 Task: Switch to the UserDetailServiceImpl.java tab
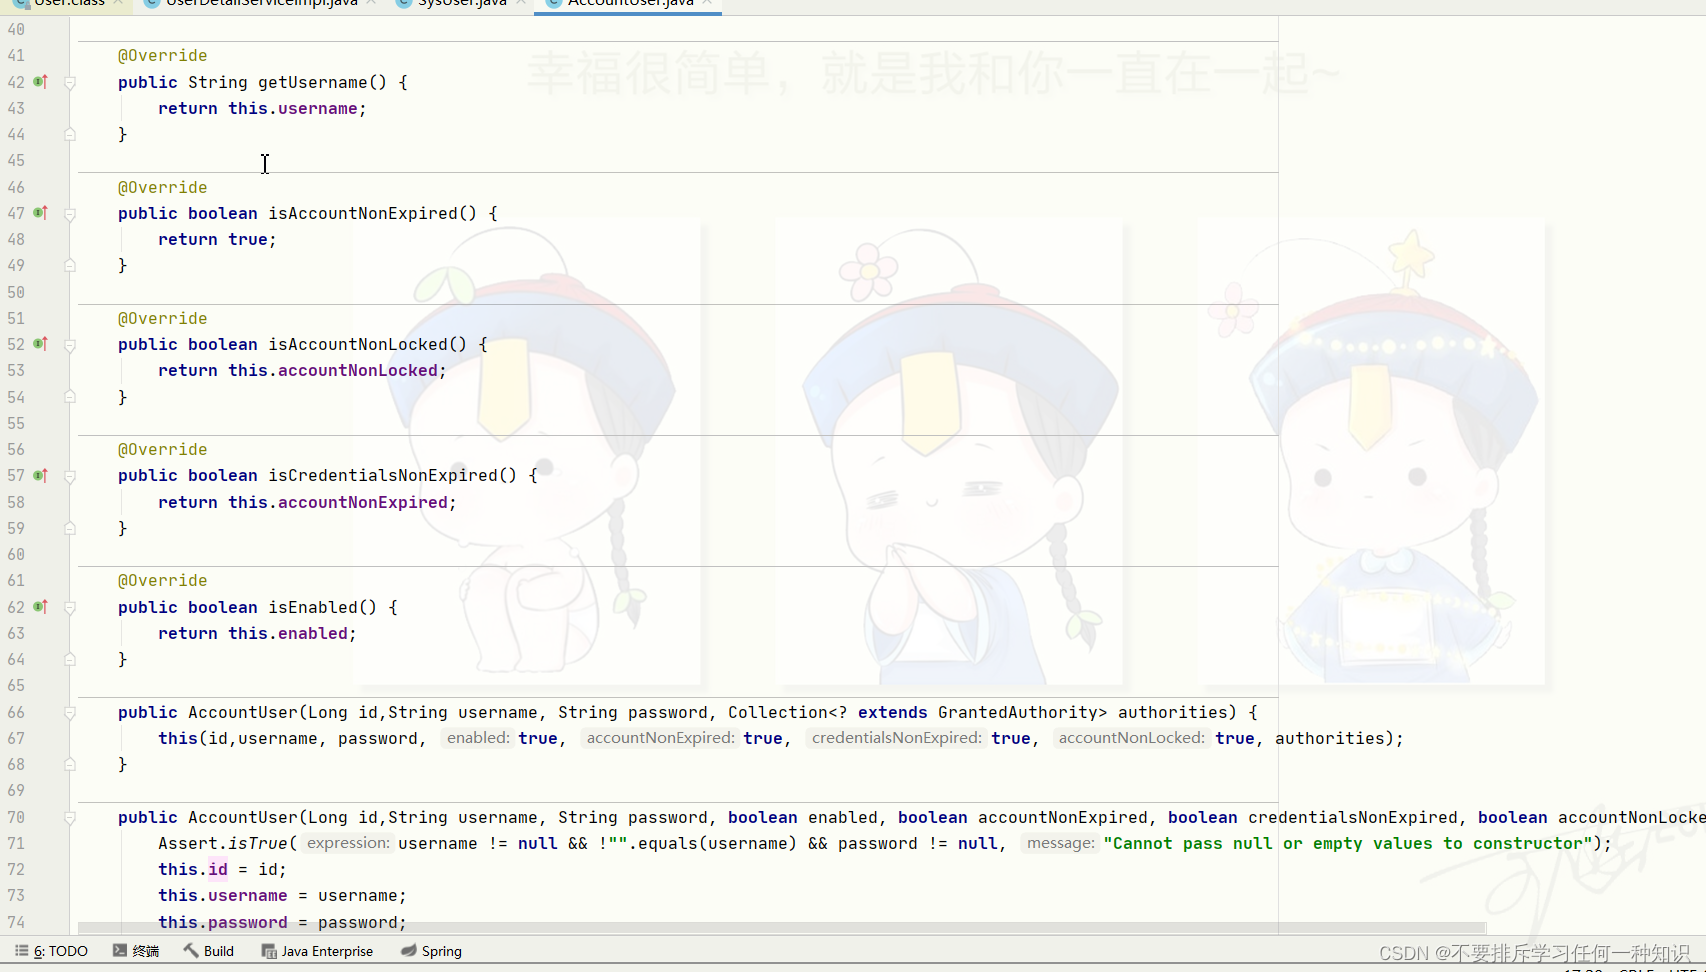tap(261, 4)
